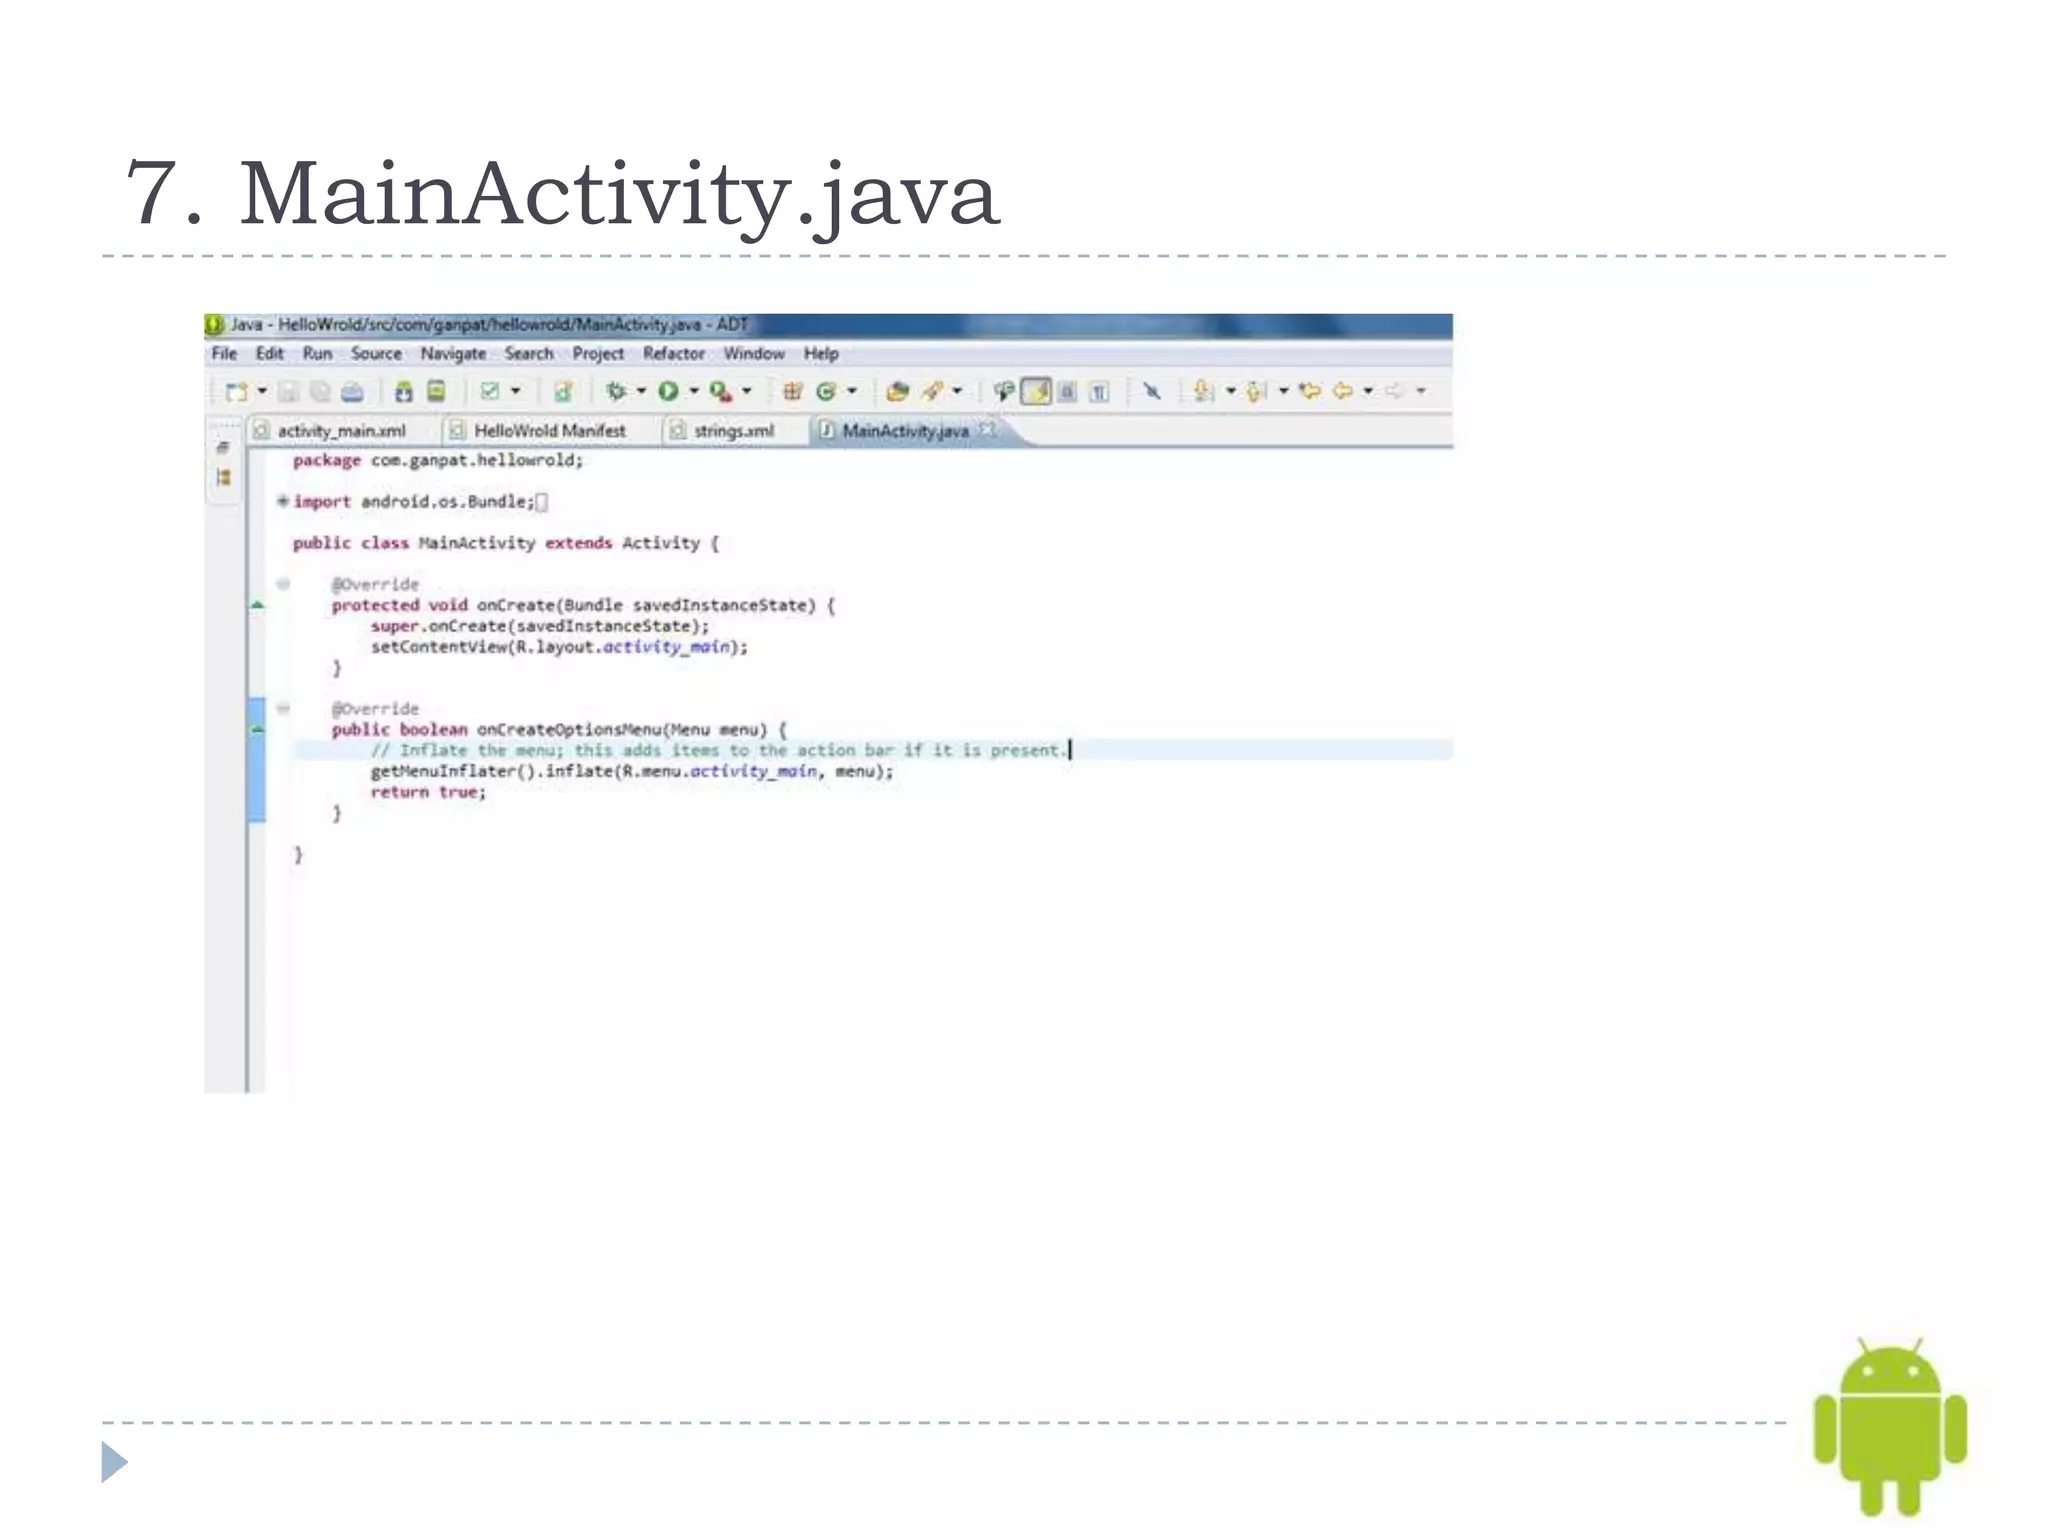Image resolution: width=2048 pixels, height=1536 pixels.
Task: Collapse the onCreateOptionsMenu fold marker
Action: [283, 708]
